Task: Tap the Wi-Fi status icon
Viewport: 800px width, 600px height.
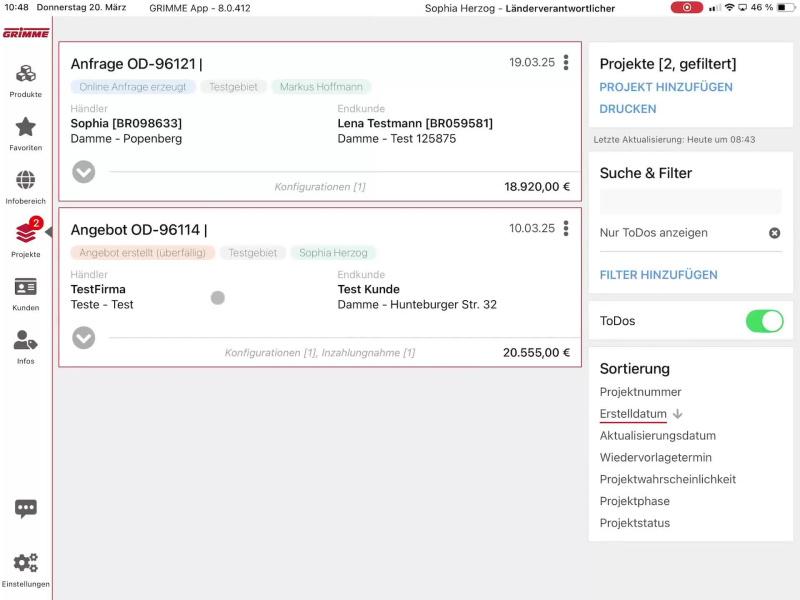Action: pyautogui.click(x=730, y=8)
